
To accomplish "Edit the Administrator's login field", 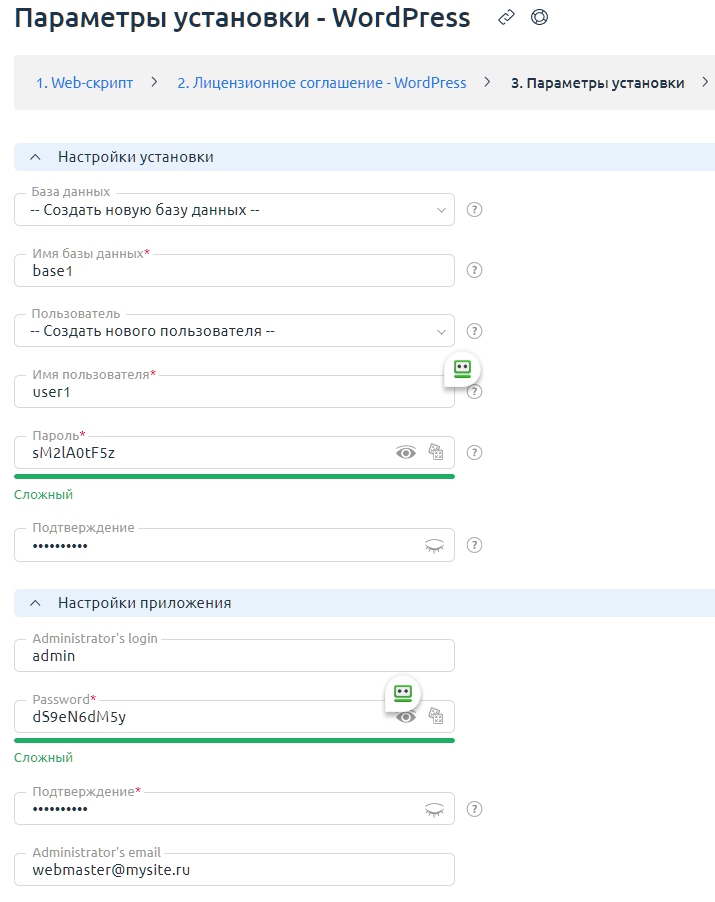I will (x=234, y=656).
